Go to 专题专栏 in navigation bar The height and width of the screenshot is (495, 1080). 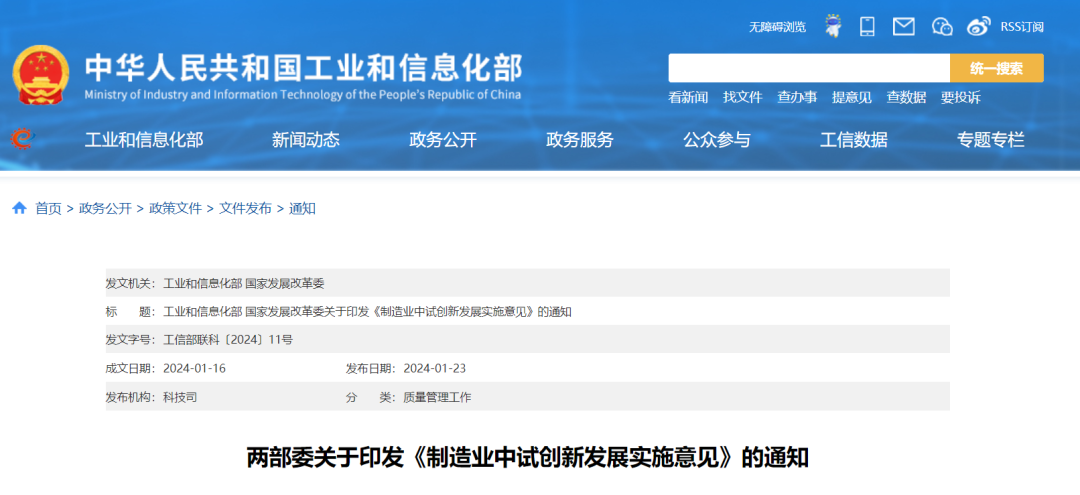pyautogui.click(x=990, y=140)
